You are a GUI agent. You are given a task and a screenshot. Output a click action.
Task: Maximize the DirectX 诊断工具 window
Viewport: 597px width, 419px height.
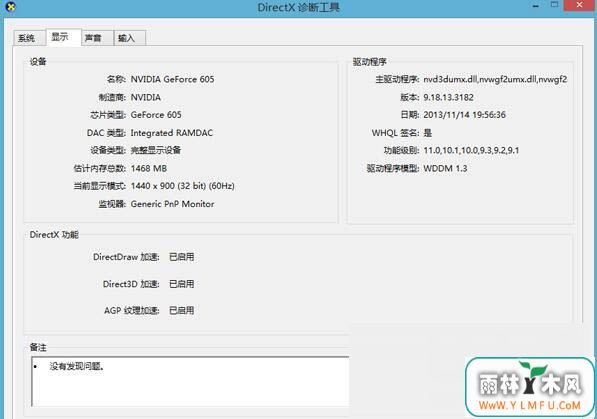click(554, 5)
